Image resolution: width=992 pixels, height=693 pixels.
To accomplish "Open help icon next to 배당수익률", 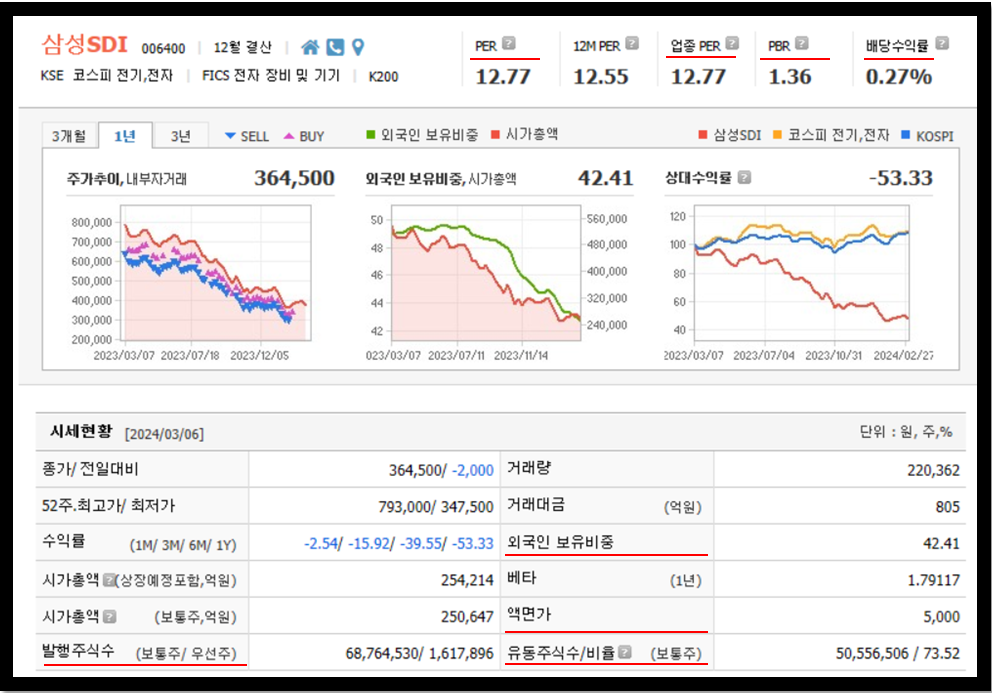I will coord(942,43).
